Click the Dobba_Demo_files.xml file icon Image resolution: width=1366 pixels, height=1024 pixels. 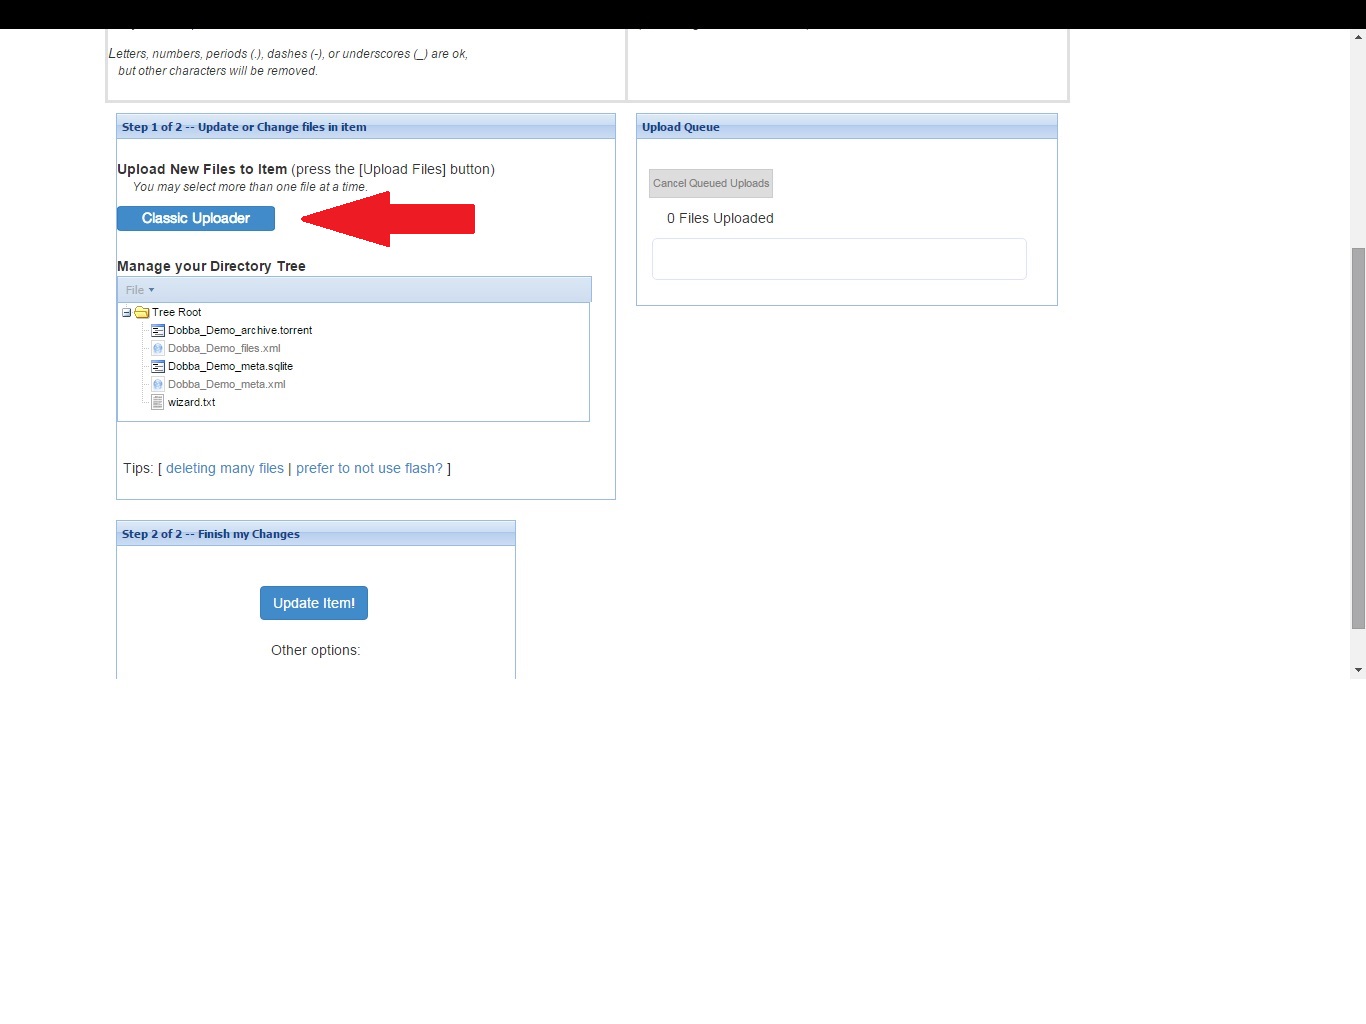pyautogui.click(x=158, y=348)
